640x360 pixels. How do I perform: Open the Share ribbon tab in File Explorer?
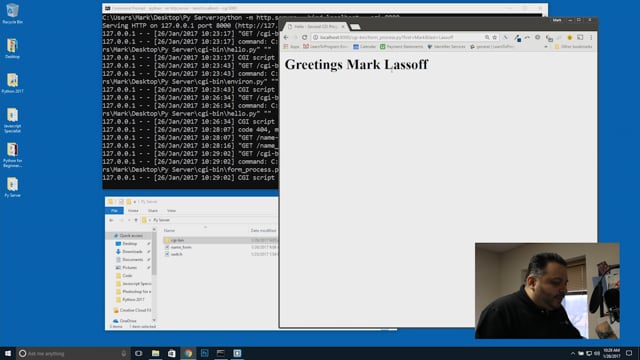[153, 211]
